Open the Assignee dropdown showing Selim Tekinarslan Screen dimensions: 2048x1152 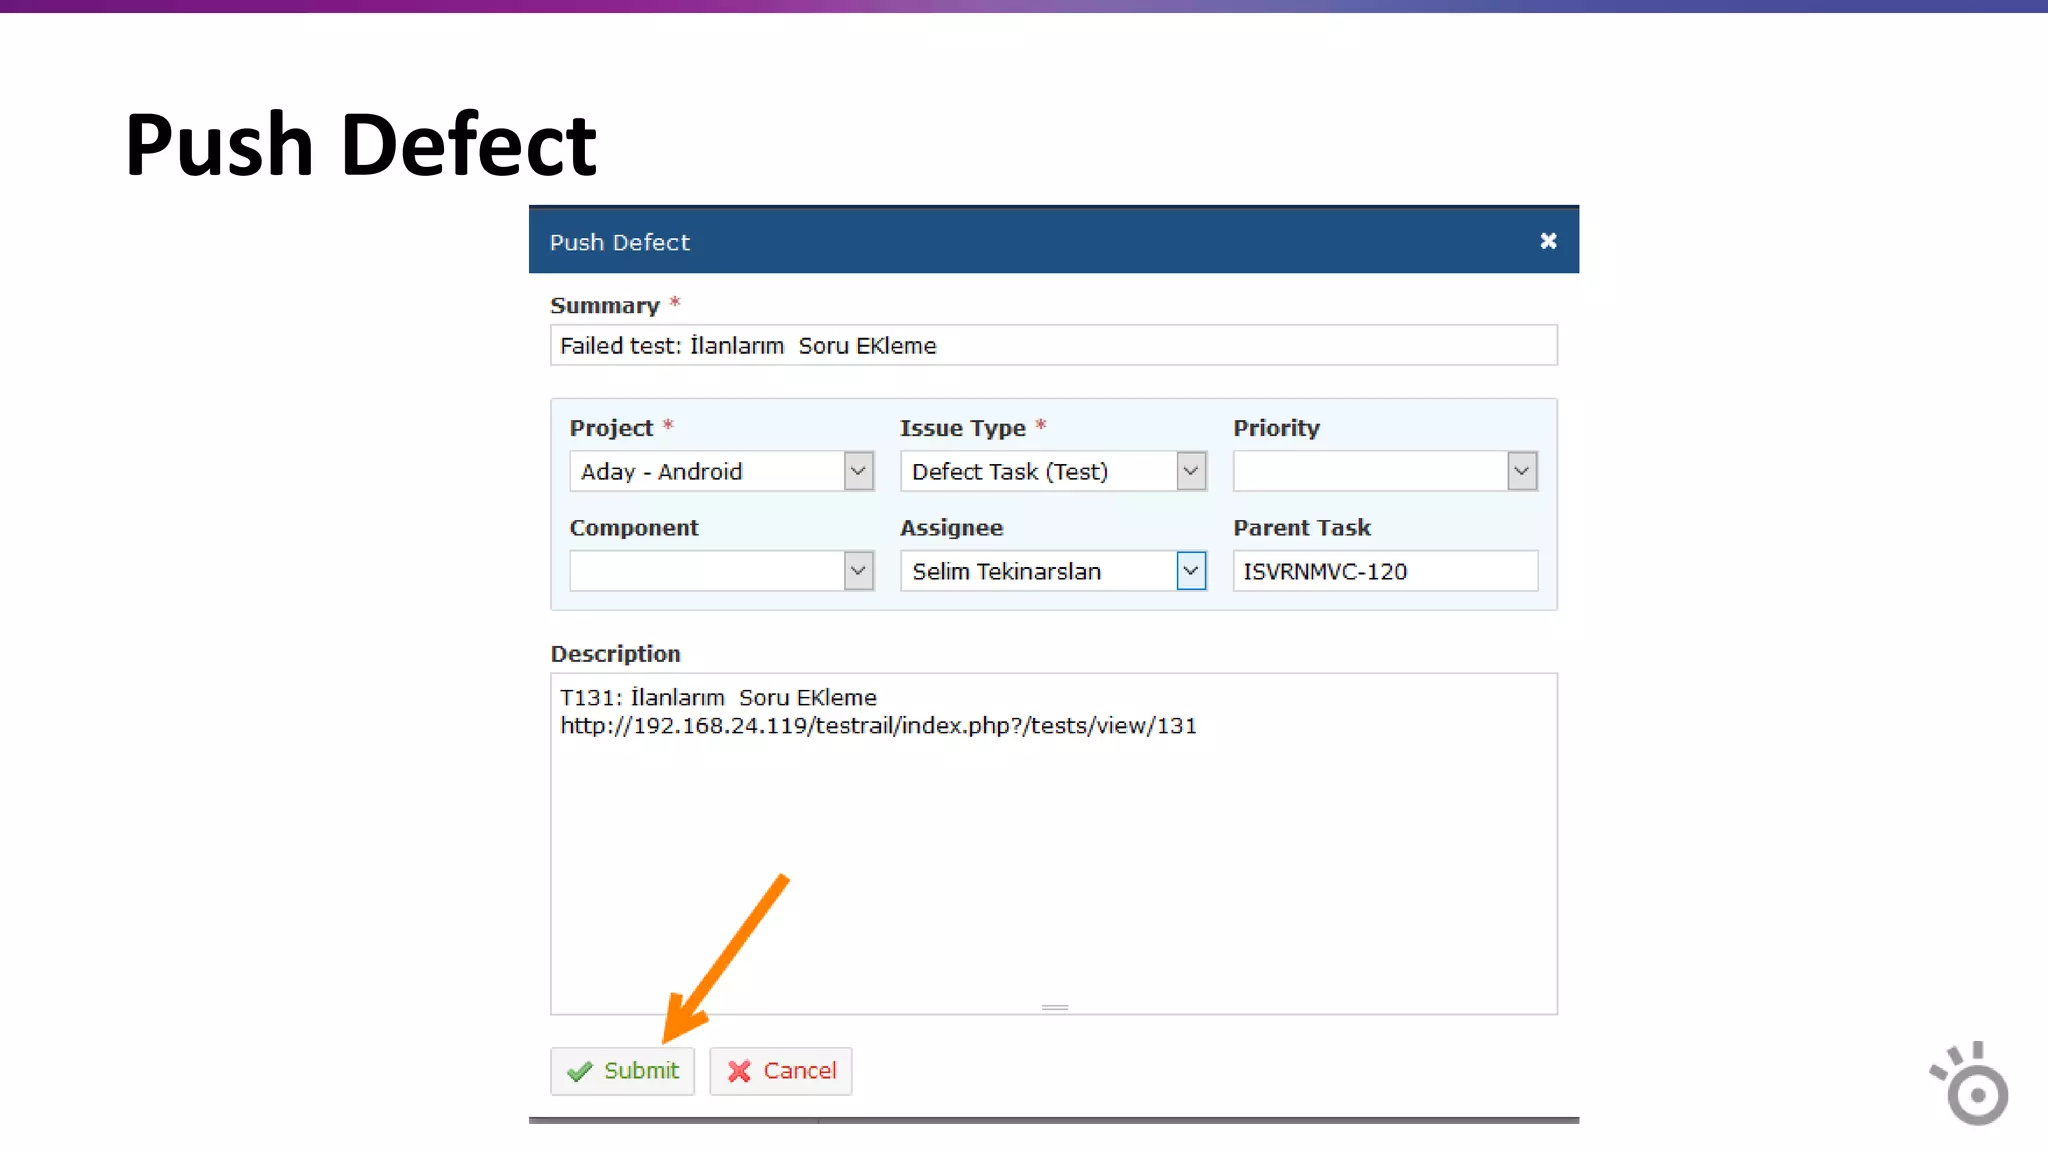1053,571
